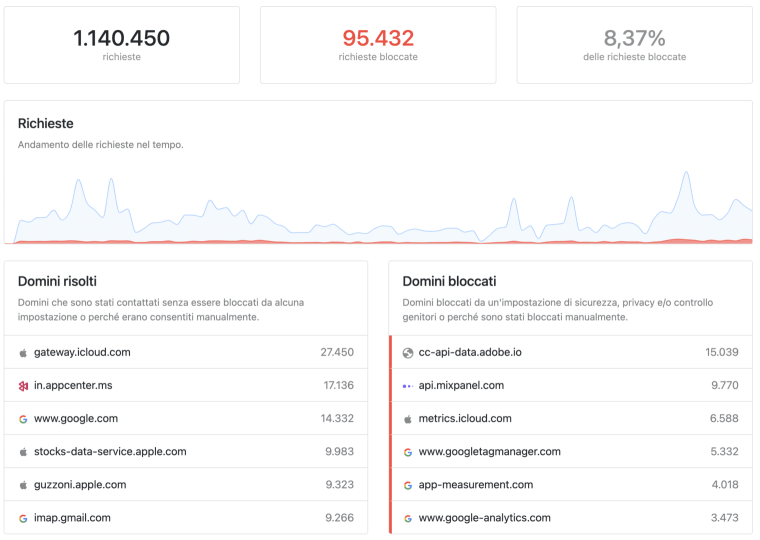Click the globe icon beside cc-api-data.adobe.io
760x540 pixels.
click(x=408, y=353)
